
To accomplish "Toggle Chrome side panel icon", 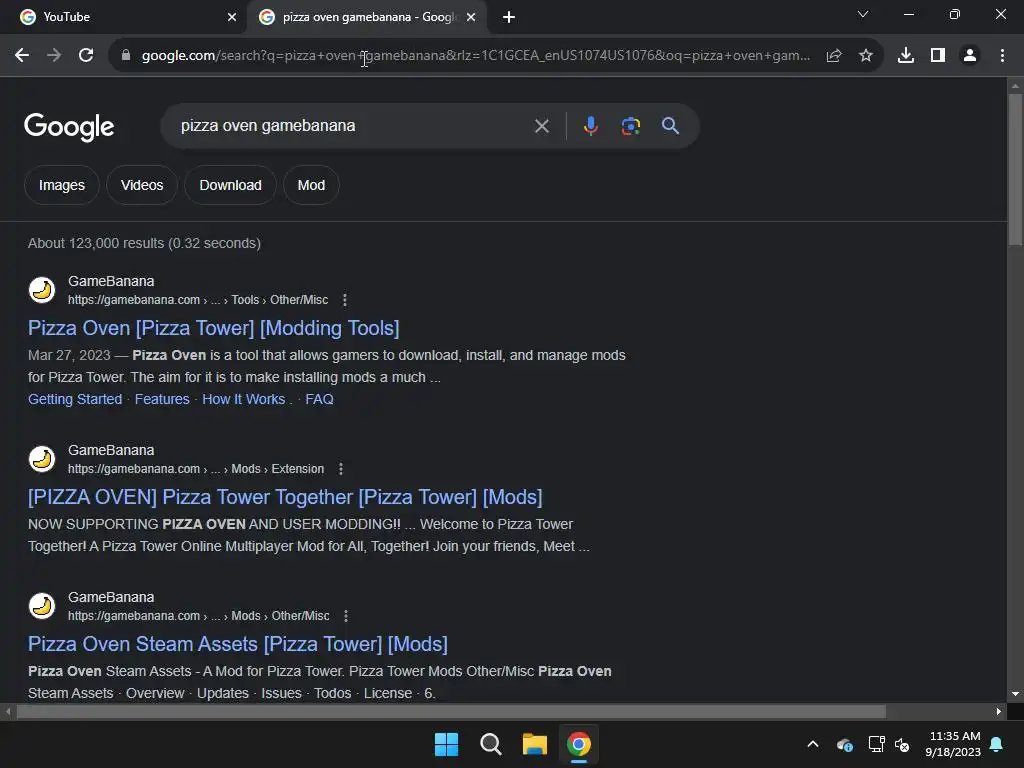I will (x=938, y=56).
